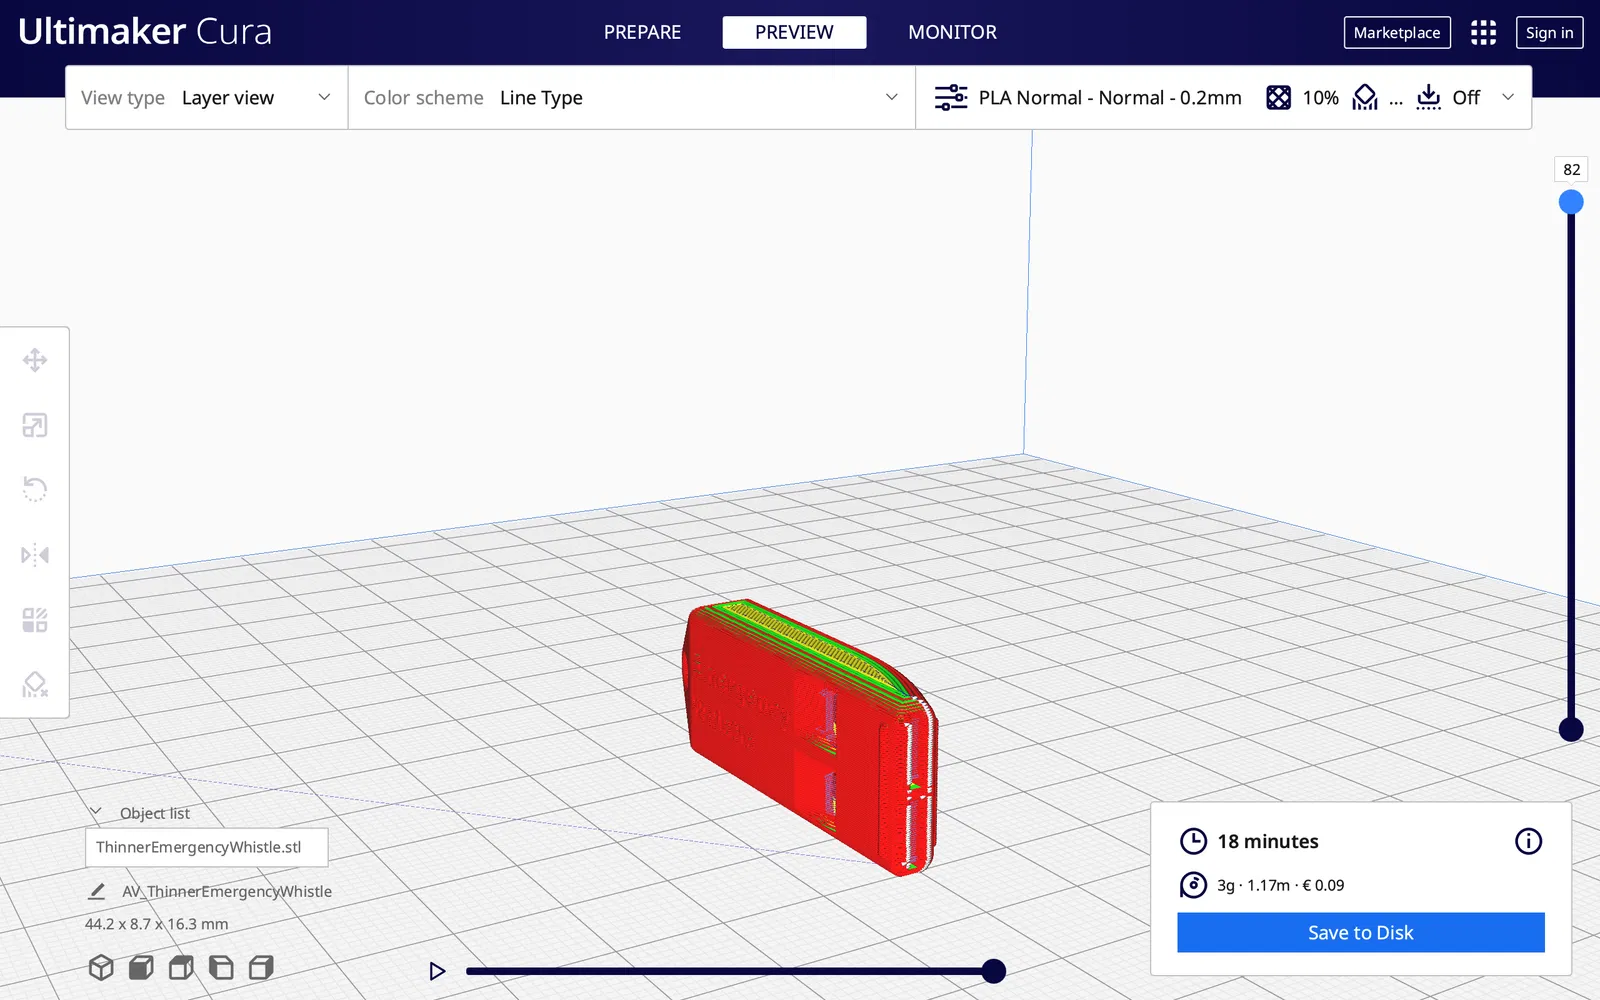
Task: Select the Support Blocker tool
Action: [x=35, y=685]
